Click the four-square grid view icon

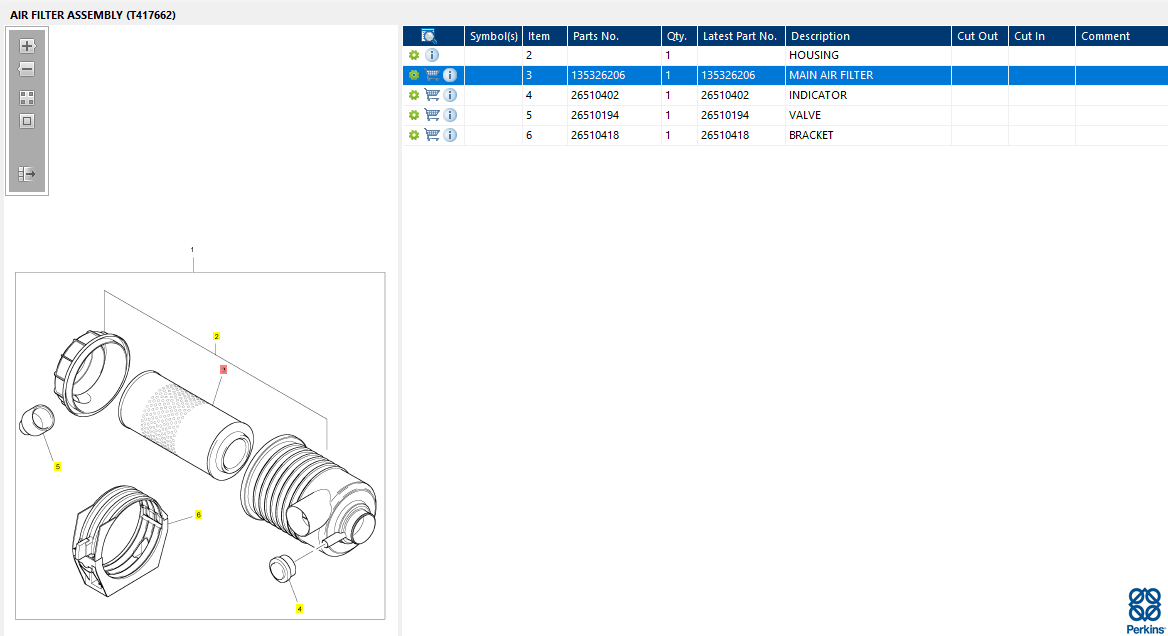[27, 98]
